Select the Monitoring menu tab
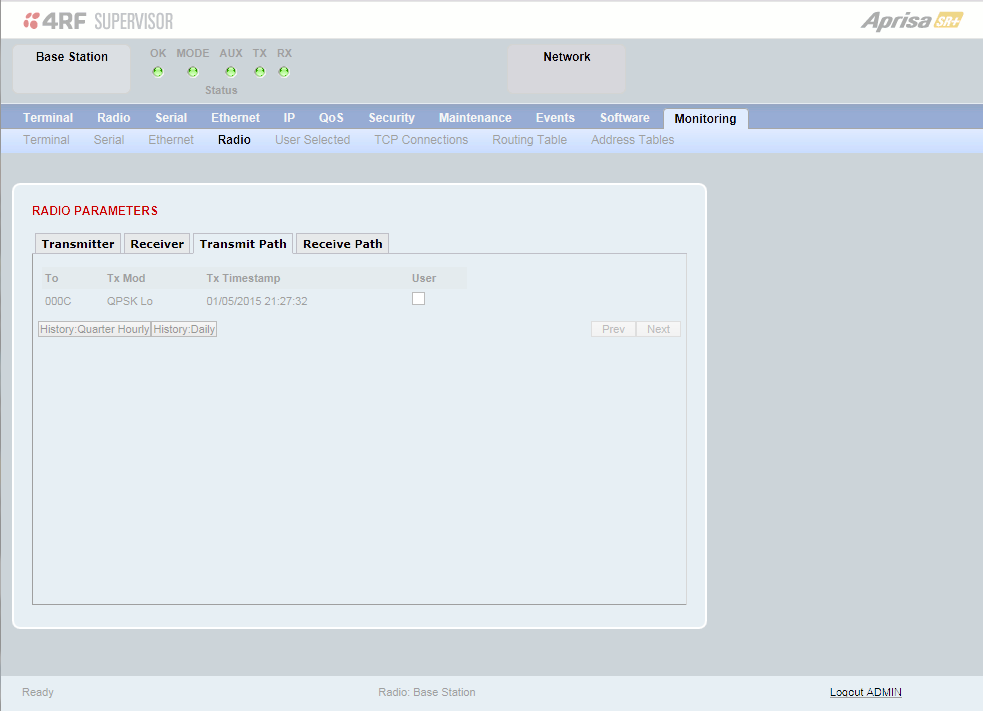This screenshot has width=983, height=711. [705, 118]
